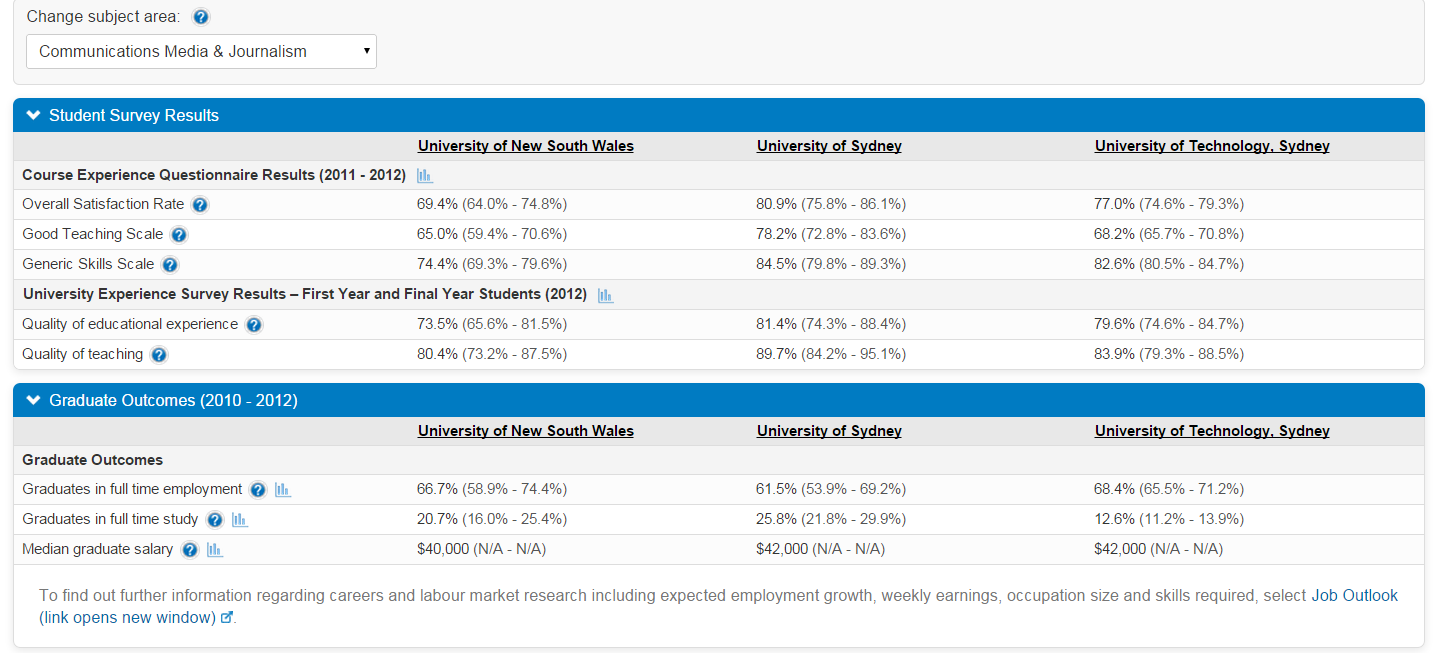Click help icon next to Good Teaching Scale

(179, 235)
